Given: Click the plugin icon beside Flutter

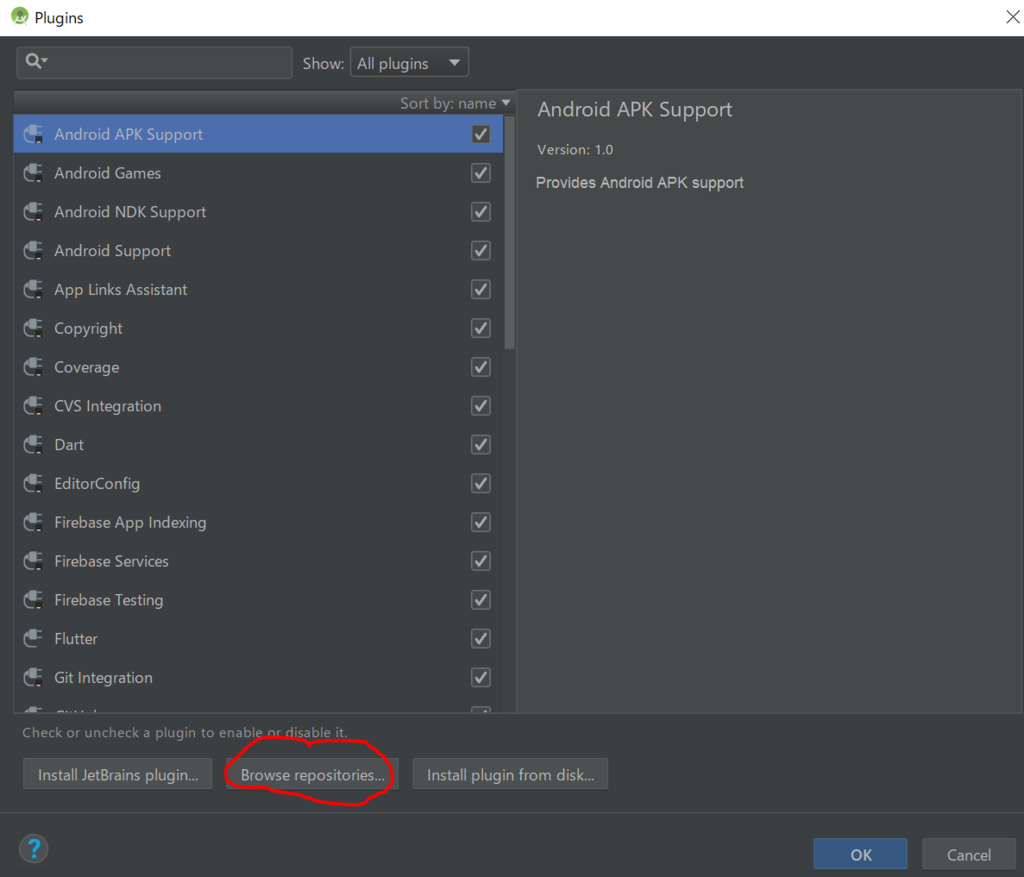Looking at the screenshot, I should click(x=33, y=639).
